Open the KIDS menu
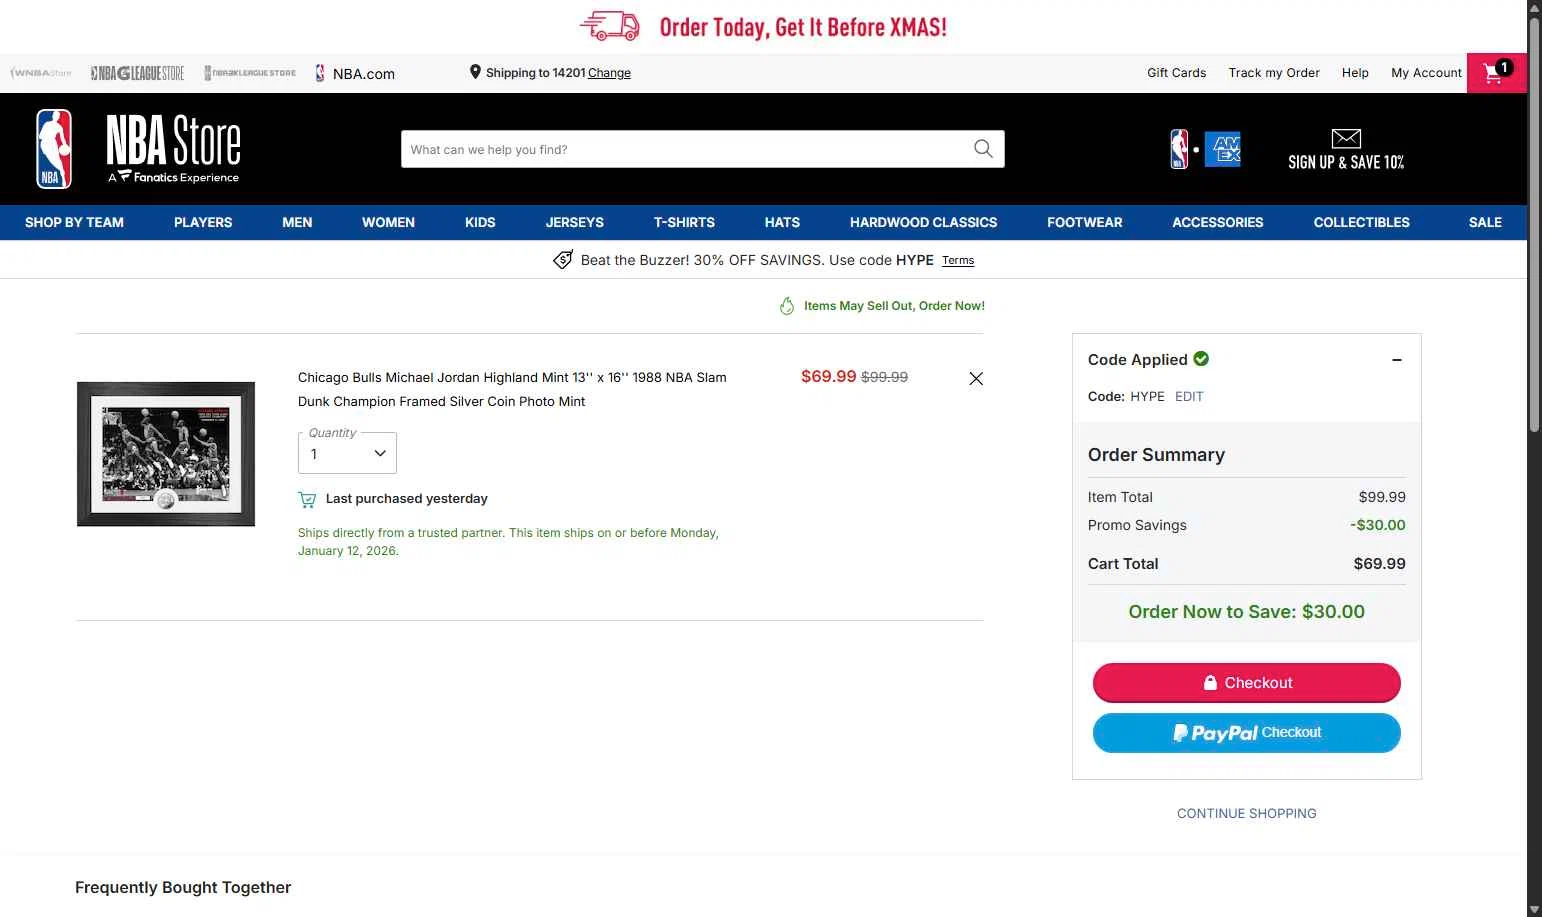1542x917 pixels. (x=480, y=222)
